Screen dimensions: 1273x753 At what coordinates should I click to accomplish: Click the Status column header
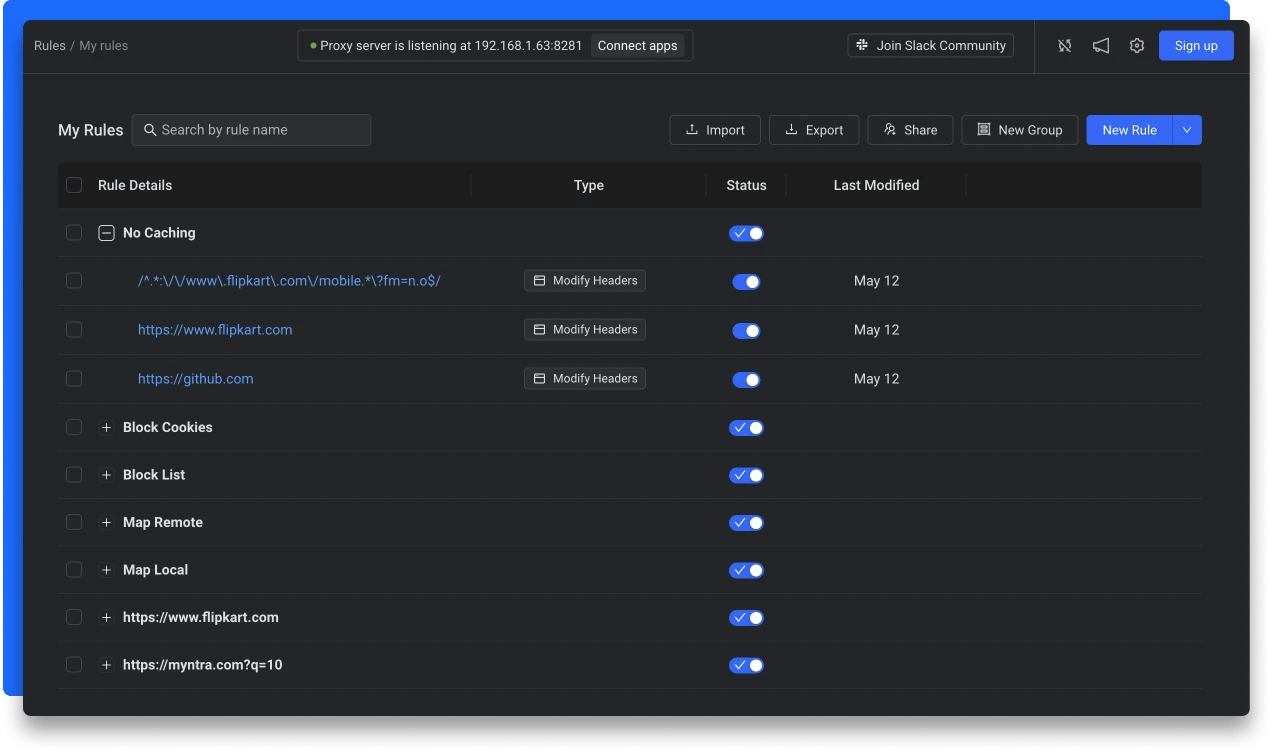pyautogui.click(x=746, y=185)
